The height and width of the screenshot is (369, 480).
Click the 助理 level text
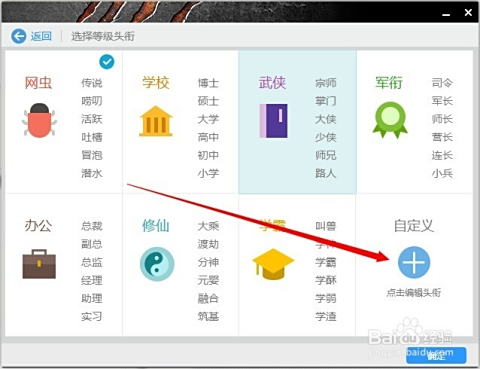92,298
